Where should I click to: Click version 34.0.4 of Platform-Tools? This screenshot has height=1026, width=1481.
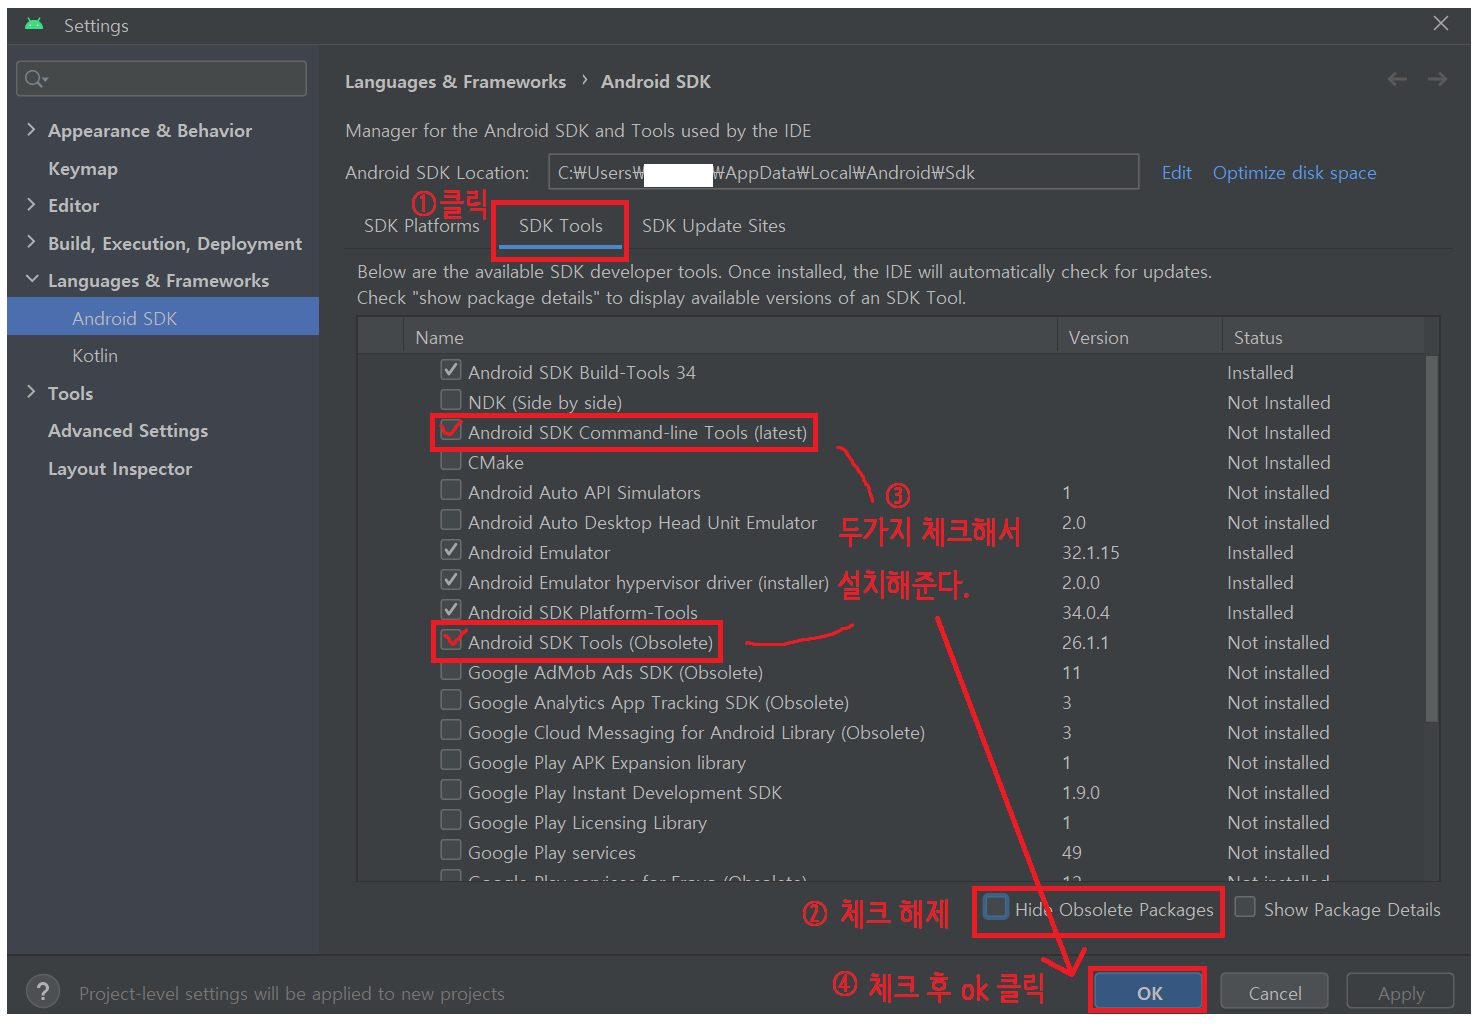(1086, 613)
